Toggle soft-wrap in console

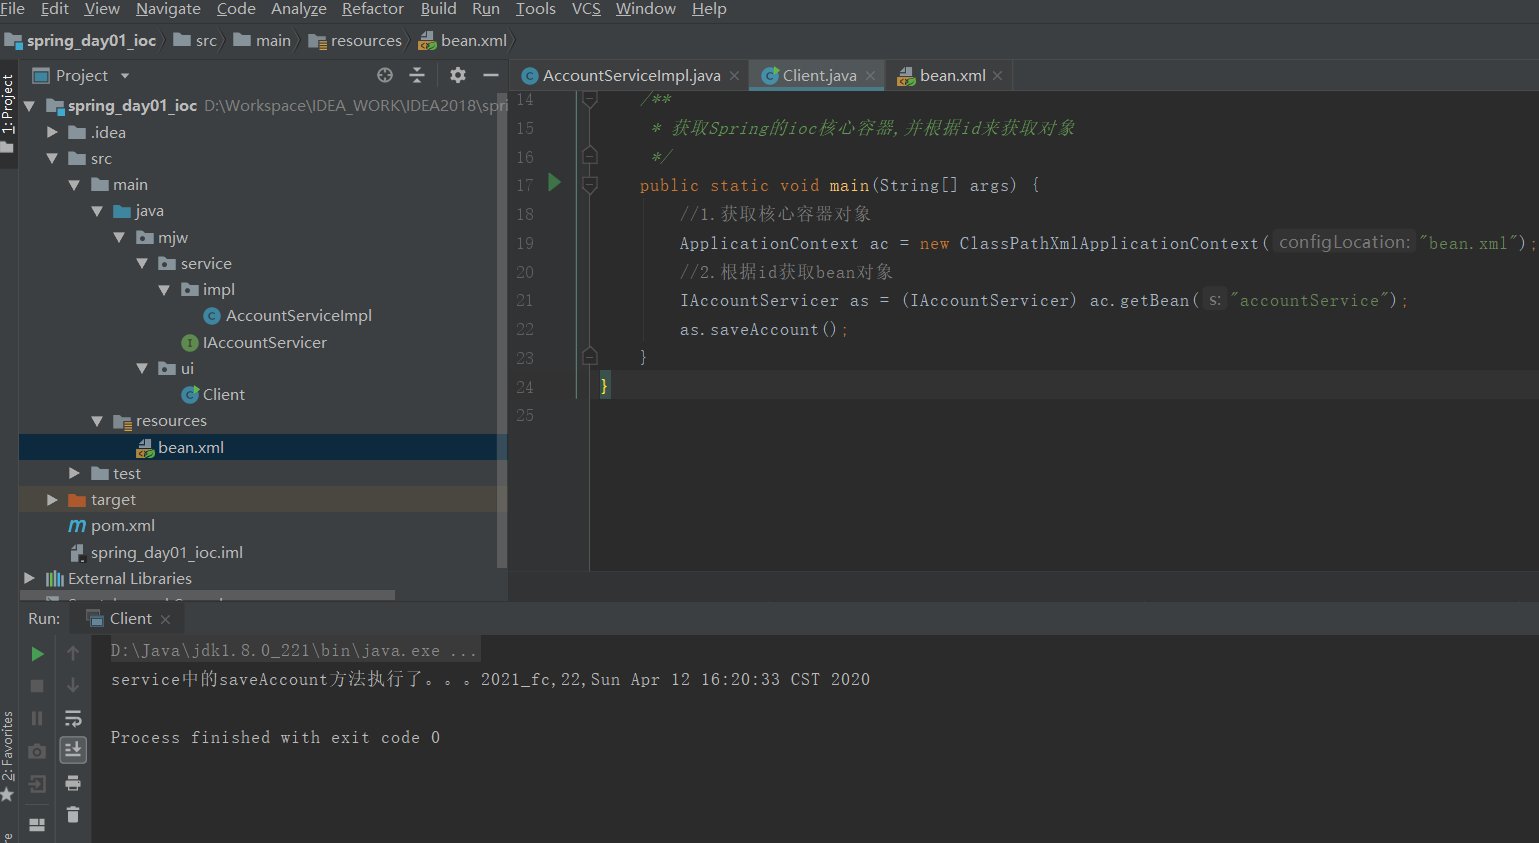[73, 718]
